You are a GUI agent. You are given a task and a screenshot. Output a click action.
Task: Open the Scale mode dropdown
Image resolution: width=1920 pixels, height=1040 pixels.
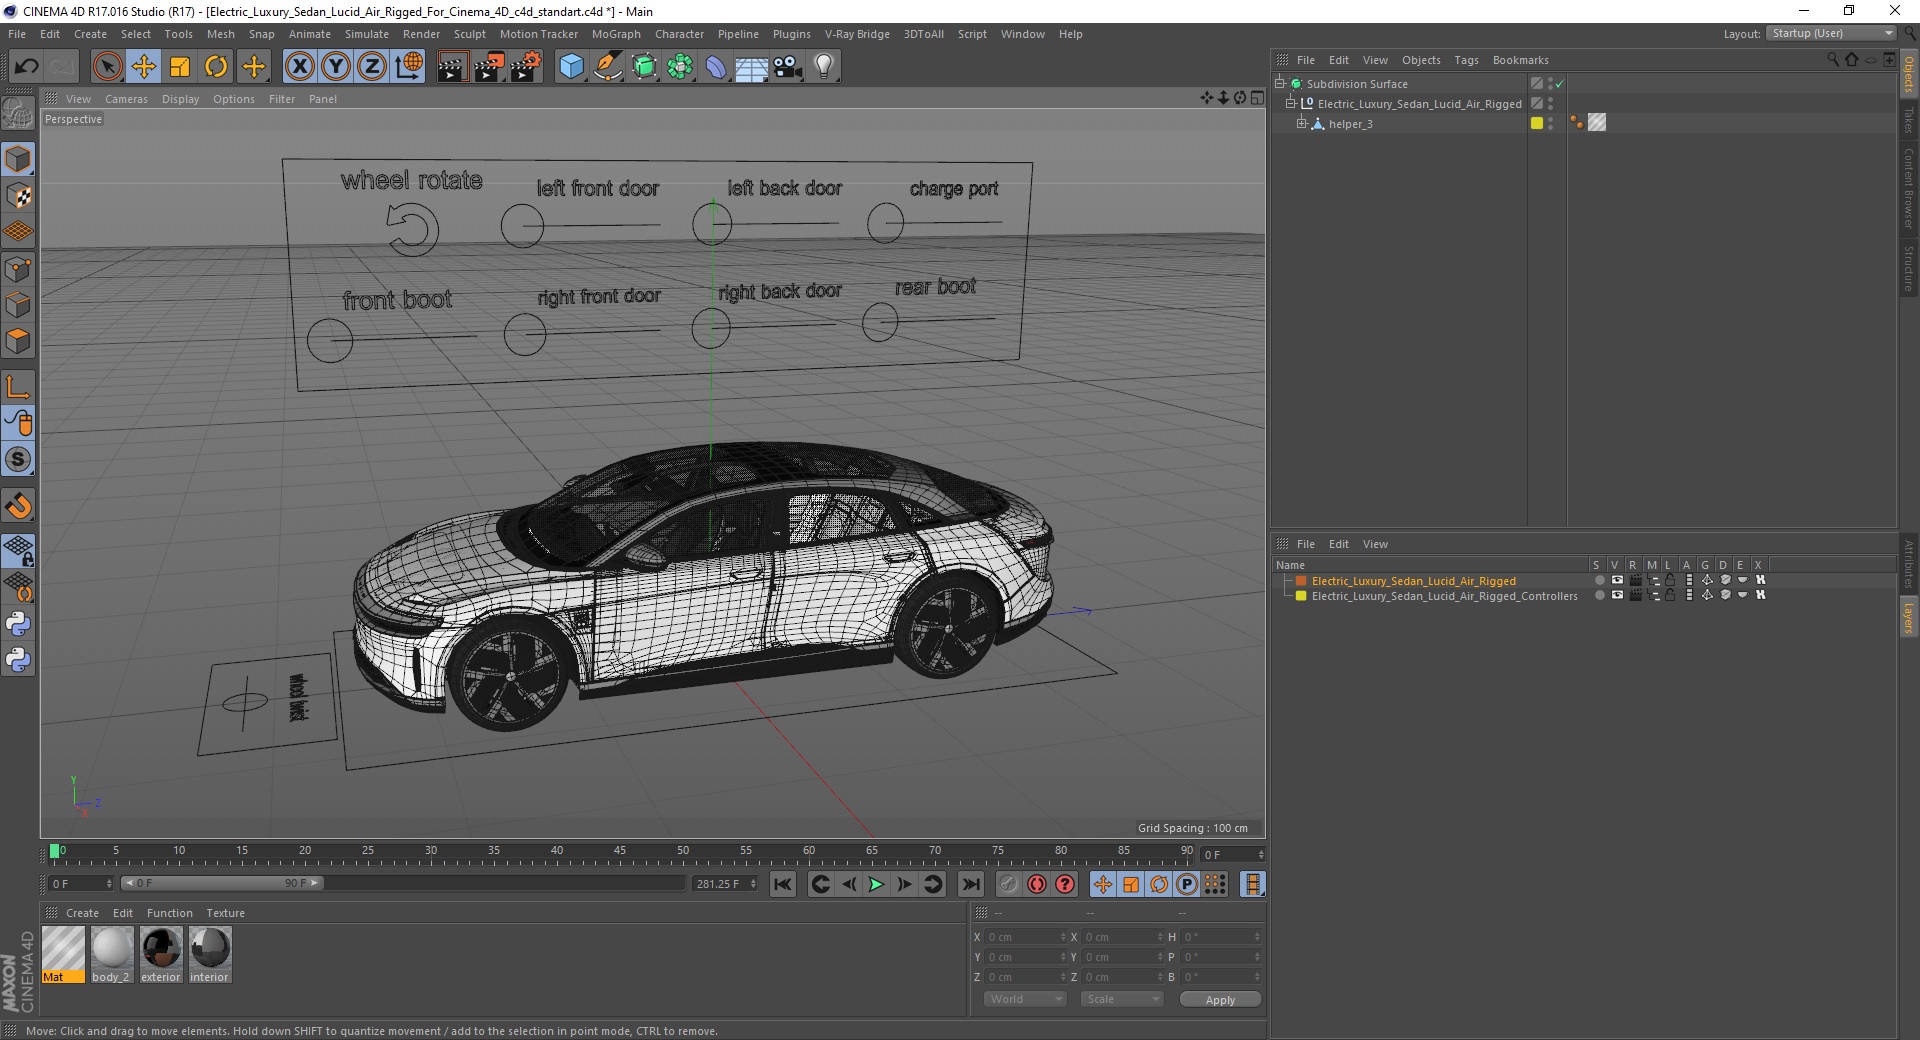tap(1122, 999)
